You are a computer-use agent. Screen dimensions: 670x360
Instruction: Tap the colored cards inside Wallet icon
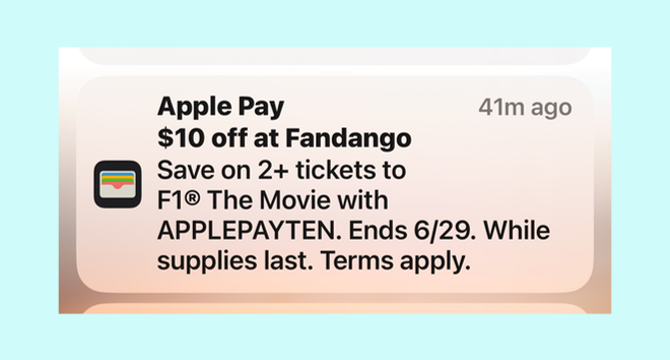point(118,181)
